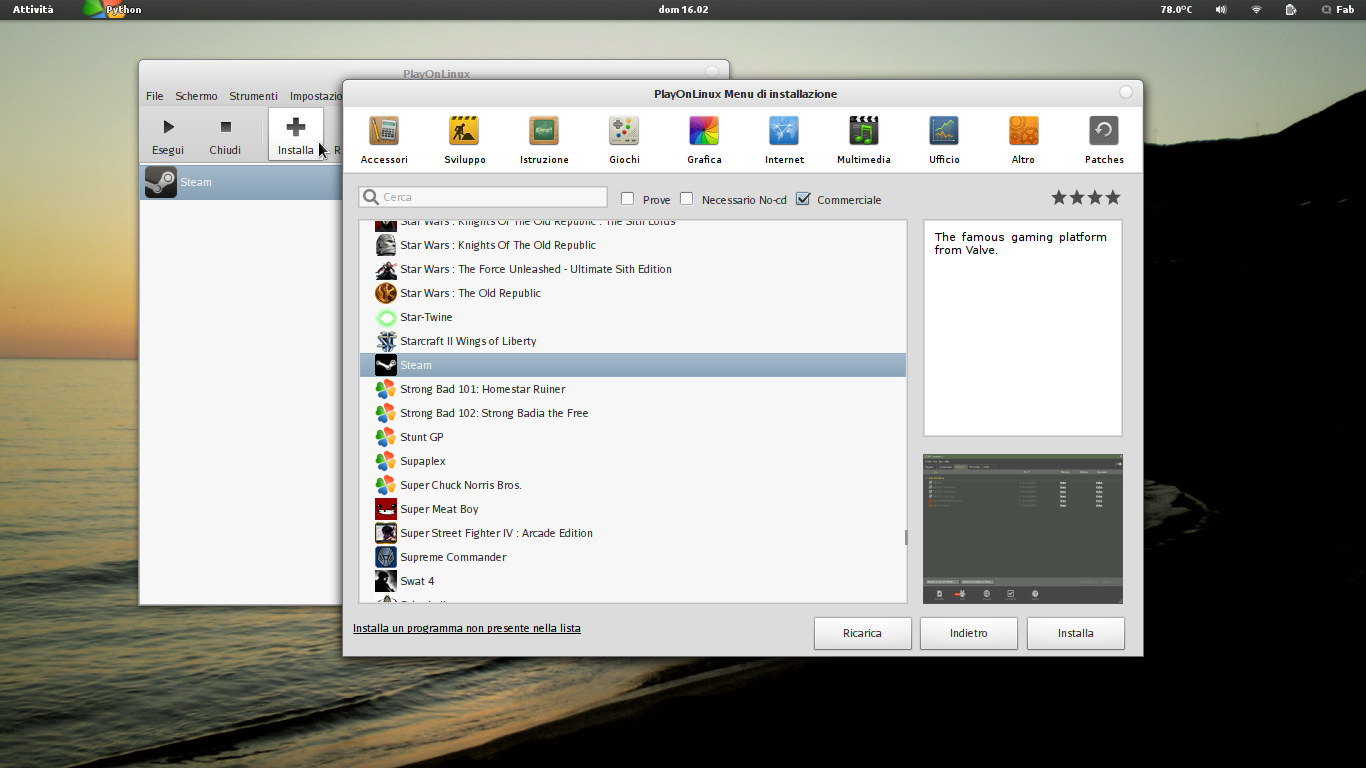This screenshot has height=768, width=1366.
Task: Open Attività overview
Action: [33, 9]
